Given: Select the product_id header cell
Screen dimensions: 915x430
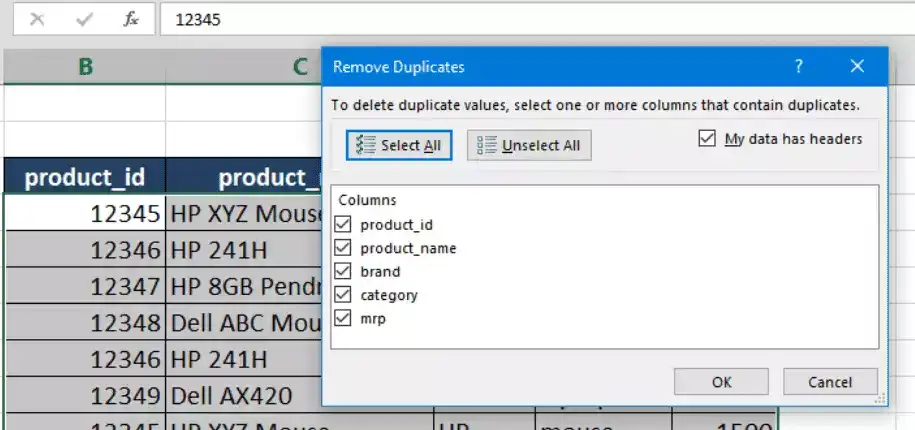Looking at the screenshot, I should click(x=85, y=177).
